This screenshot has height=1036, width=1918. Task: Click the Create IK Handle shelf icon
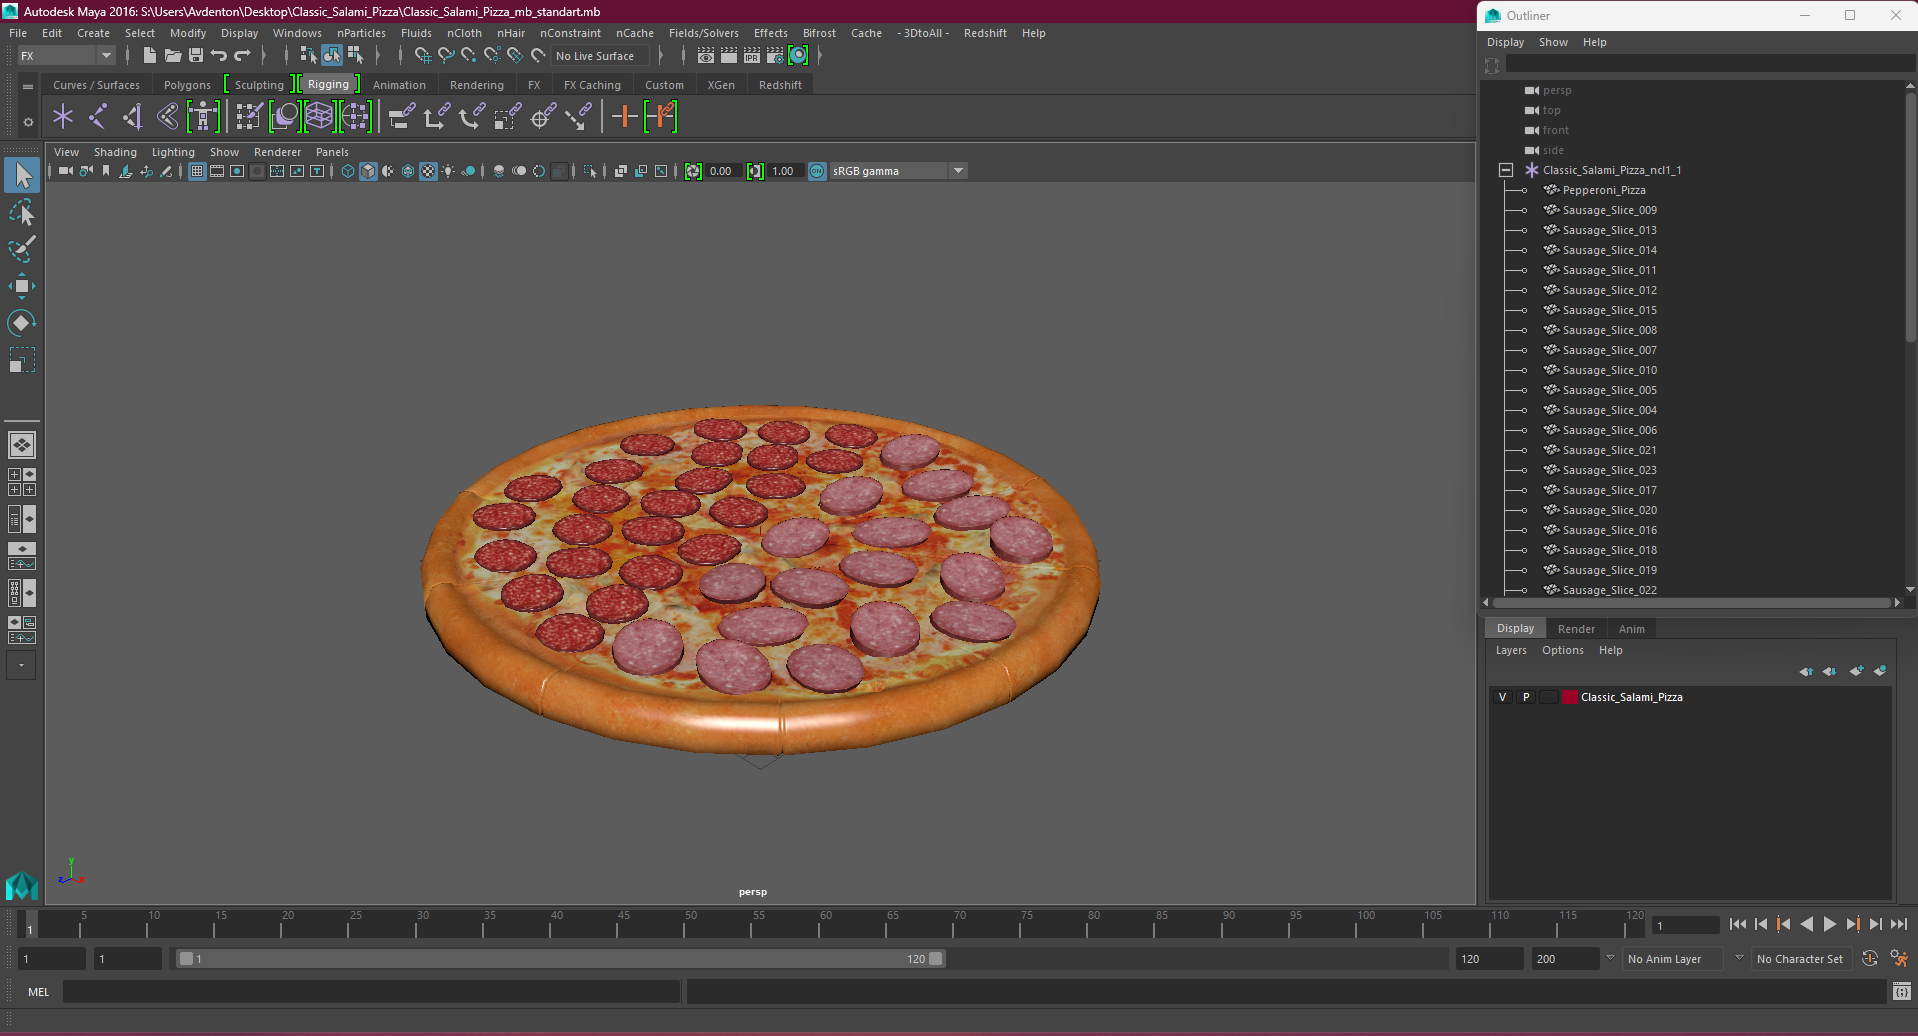(x=133, y=117)
